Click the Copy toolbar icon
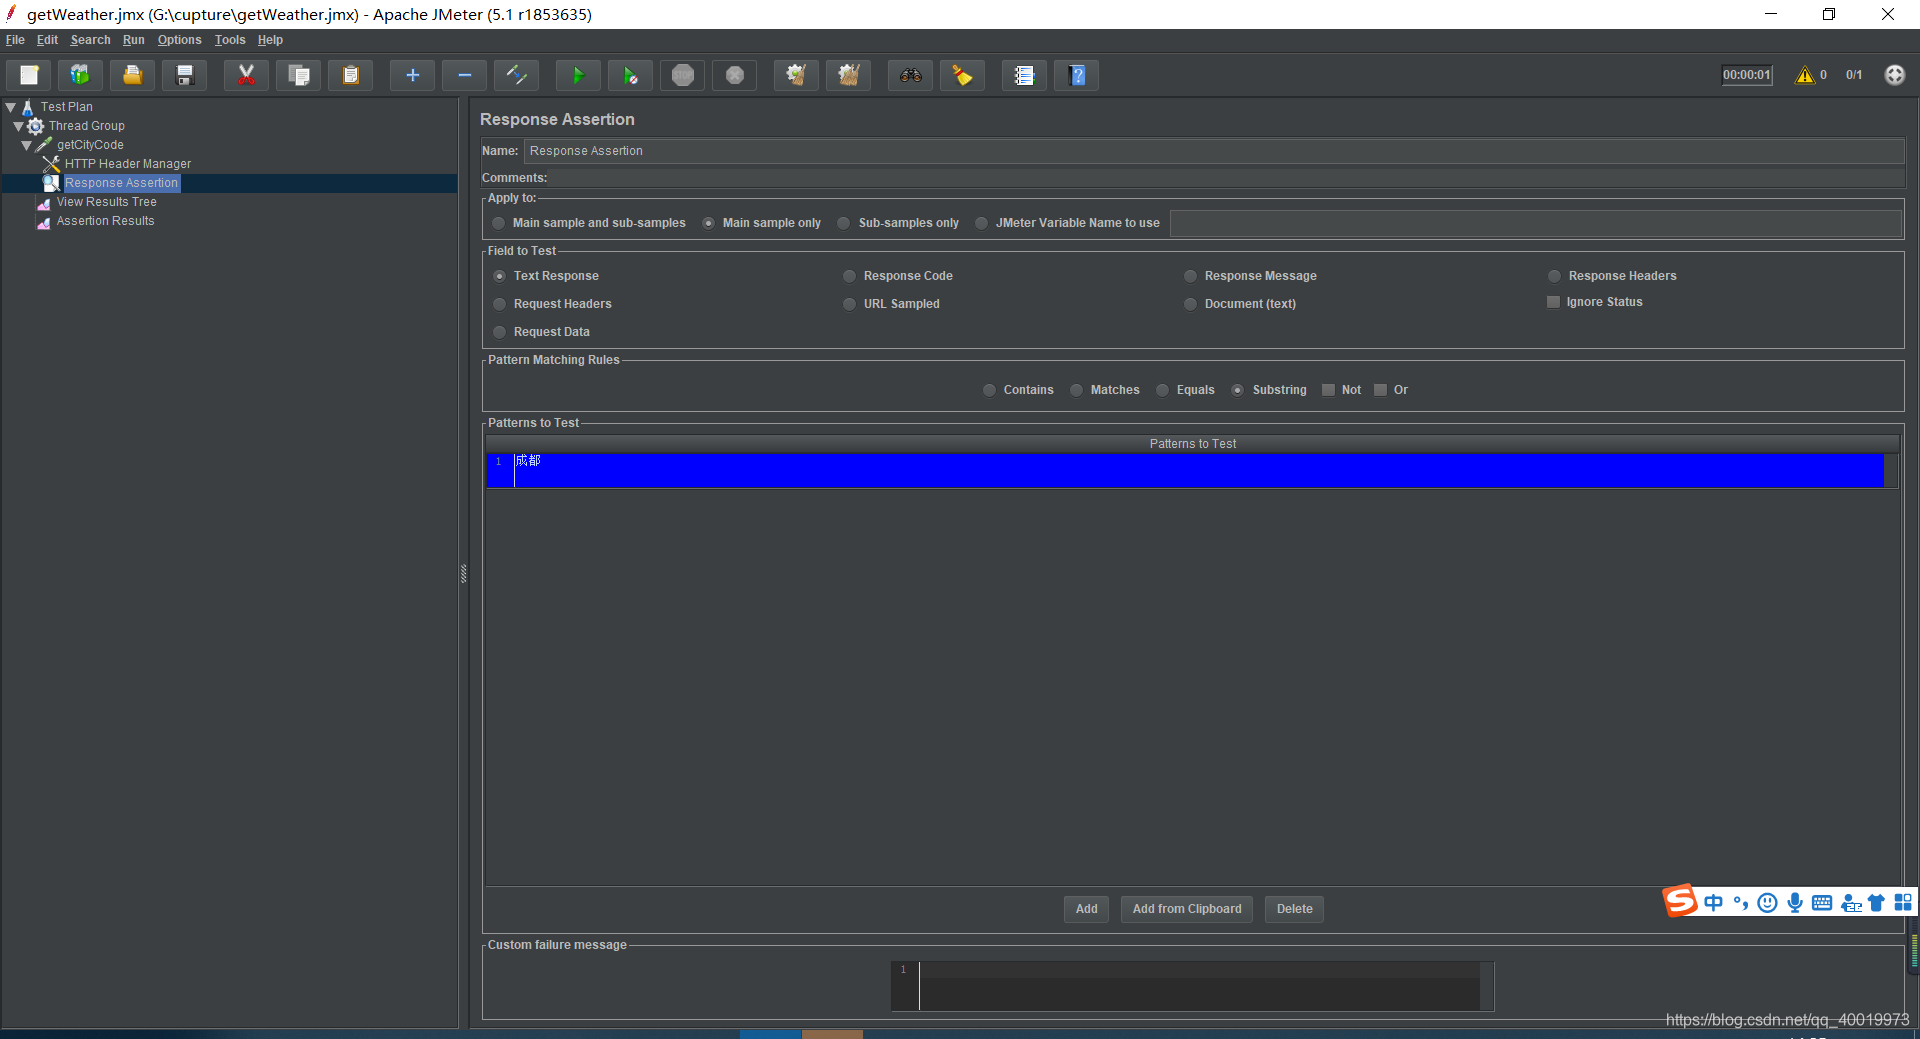This screenshot has width=1920, height=1039. coord(298,75)
